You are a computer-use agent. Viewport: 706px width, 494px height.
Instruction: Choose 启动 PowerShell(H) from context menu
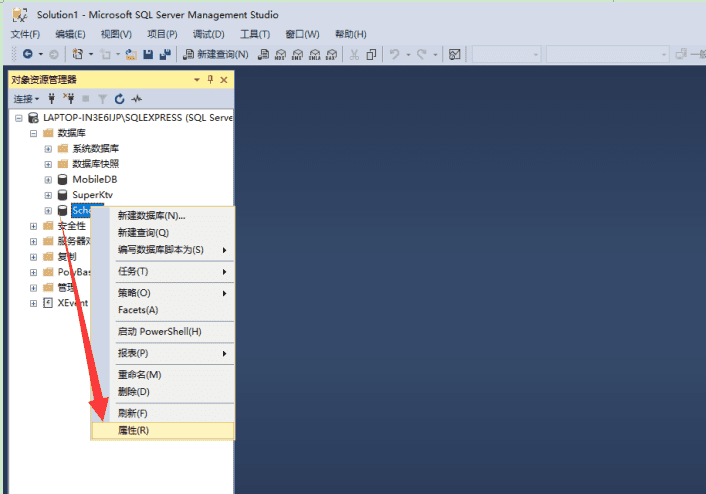pyautogui.click(x=163, y=332)
